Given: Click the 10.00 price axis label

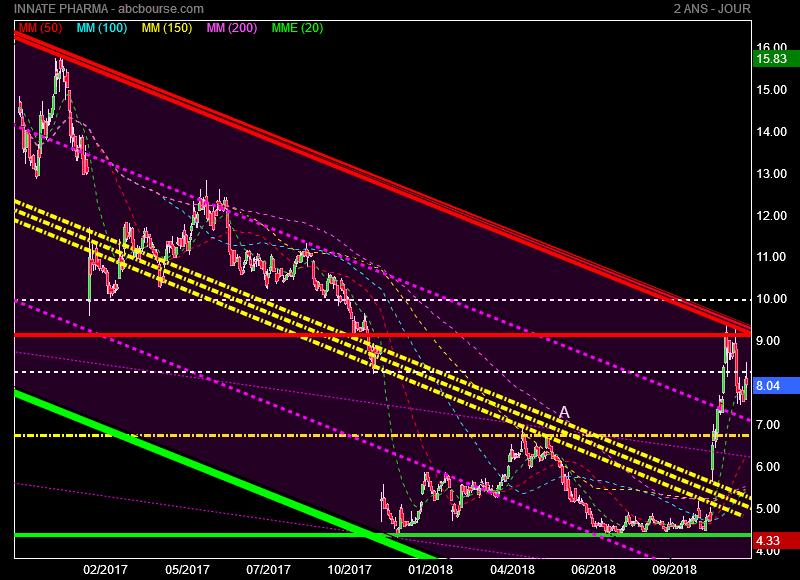Looking at the screenshot, I should [x=771, y=299].
